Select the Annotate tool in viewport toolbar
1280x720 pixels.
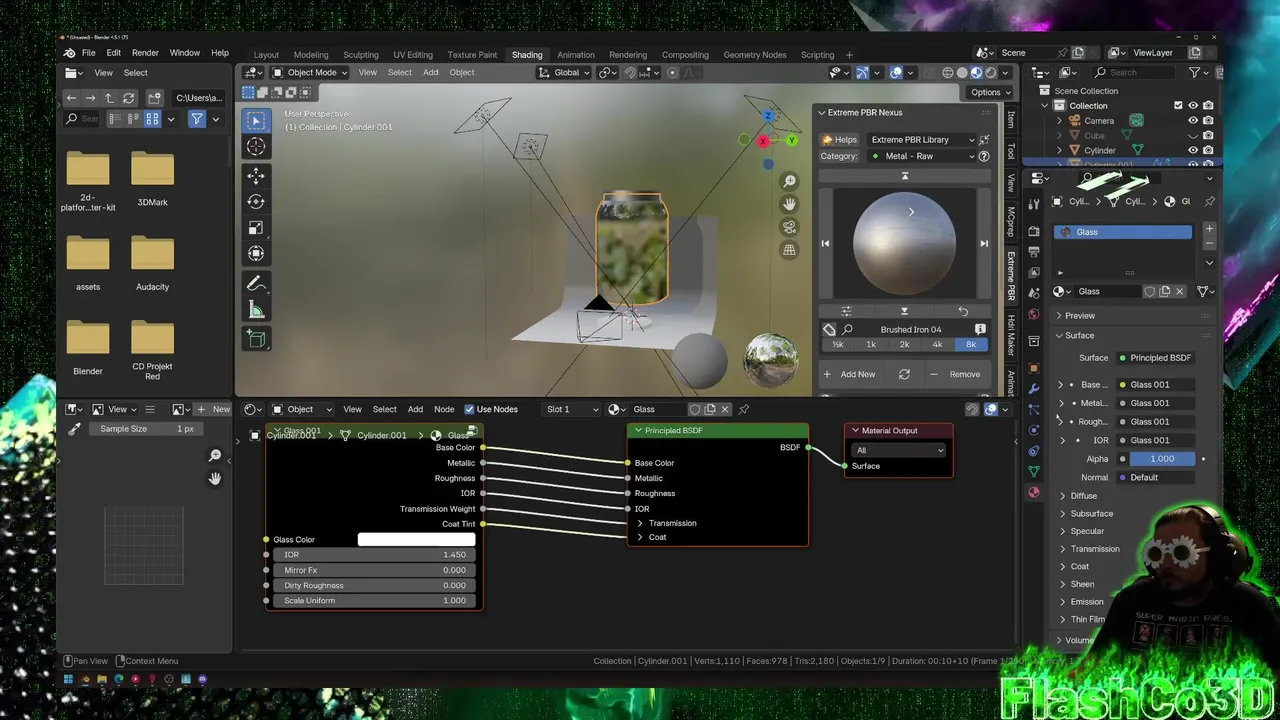point(256,284)
